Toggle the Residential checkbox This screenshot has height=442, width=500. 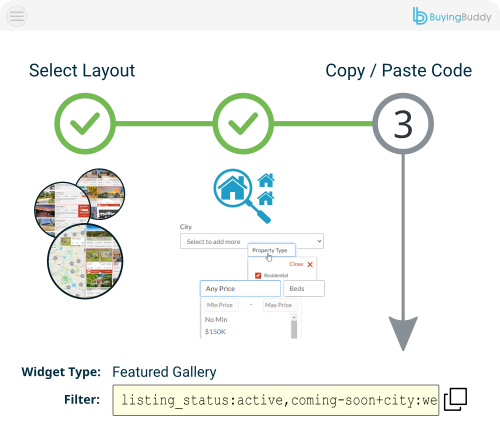[x=258, y=275]
